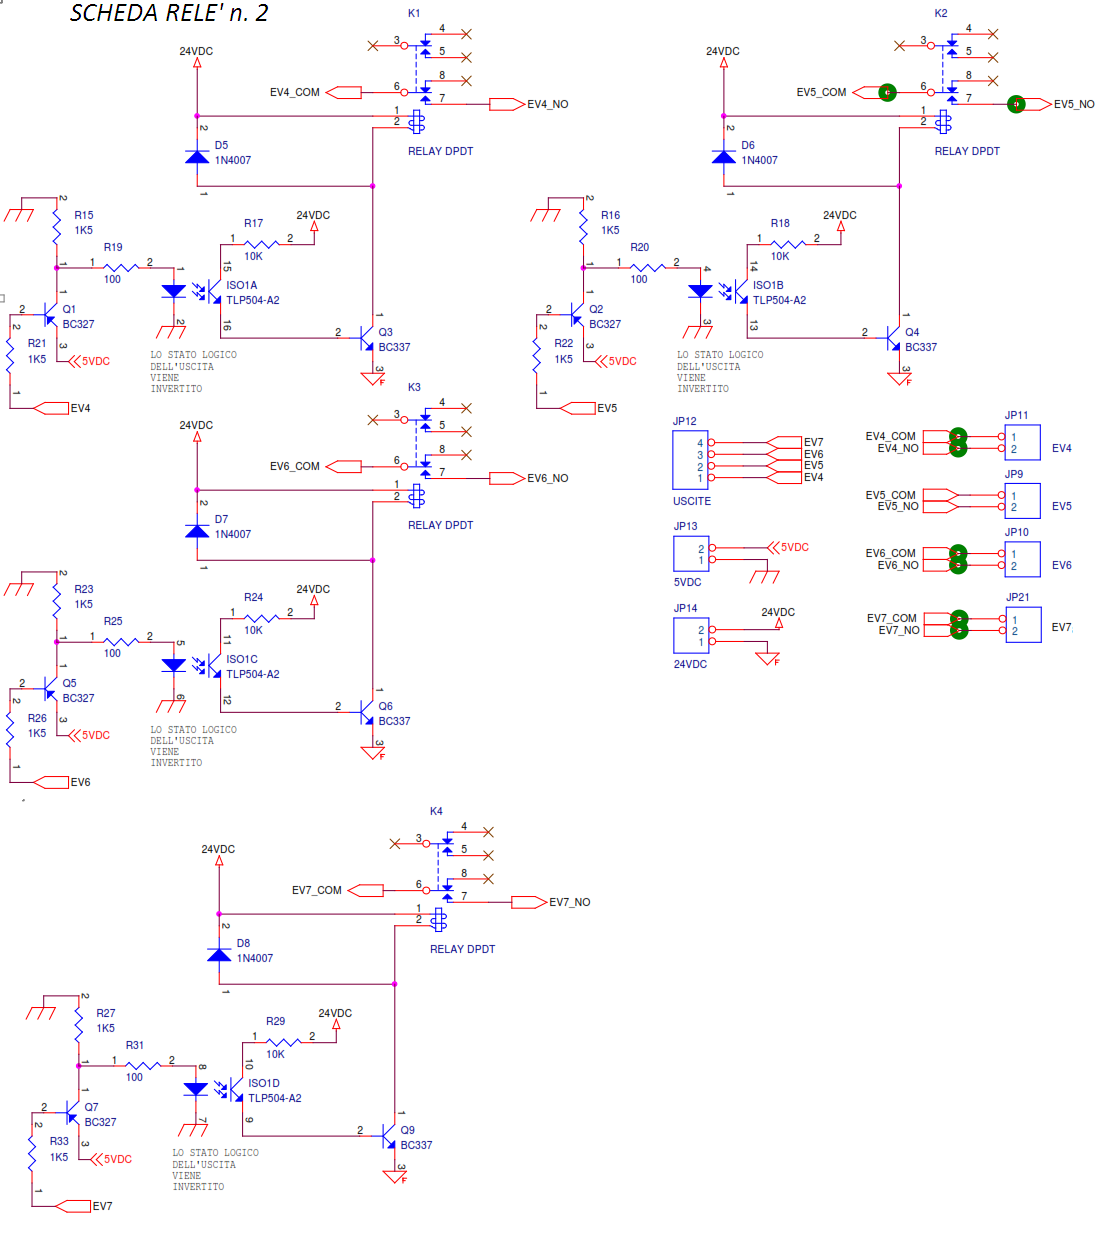Click the JP11 connector for EV4
1103x1237 pixels.
click(1022, 443)
